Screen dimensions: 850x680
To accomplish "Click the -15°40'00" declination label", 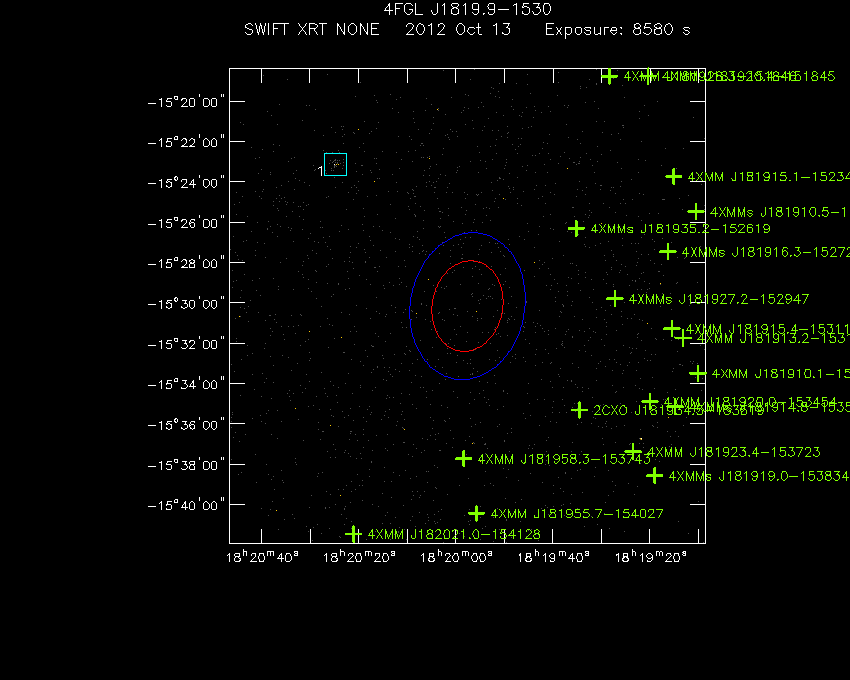I will click(x=186, y=505).
